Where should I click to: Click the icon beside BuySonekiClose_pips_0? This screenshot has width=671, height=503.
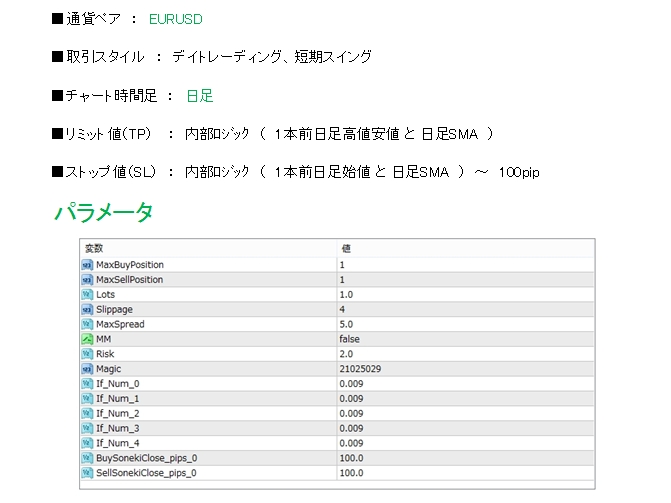87,458
